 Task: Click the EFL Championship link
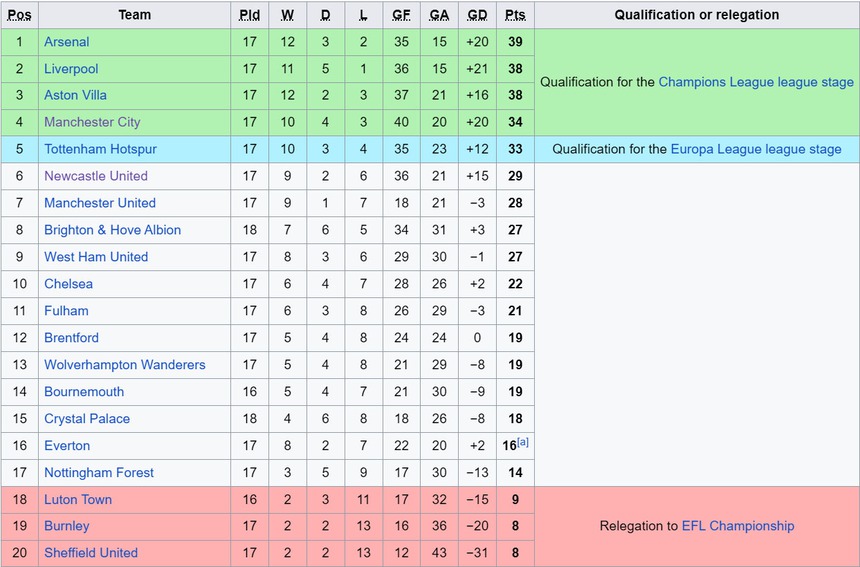(x=738, y=526)
